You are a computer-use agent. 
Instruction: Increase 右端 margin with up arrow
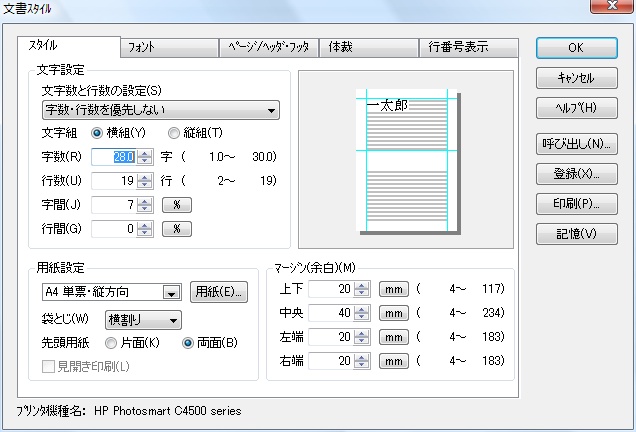coord(361,357)
